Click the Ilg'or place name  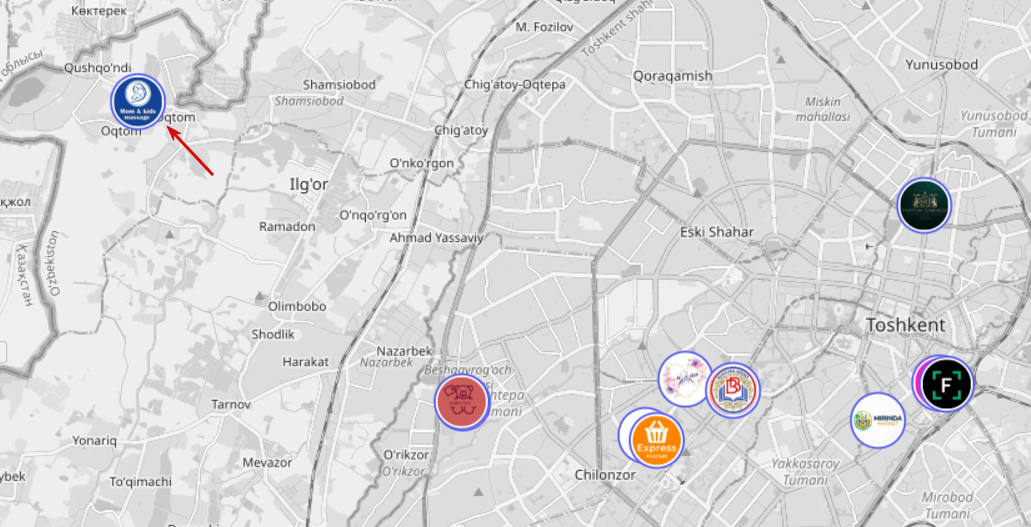click(309, 184)
